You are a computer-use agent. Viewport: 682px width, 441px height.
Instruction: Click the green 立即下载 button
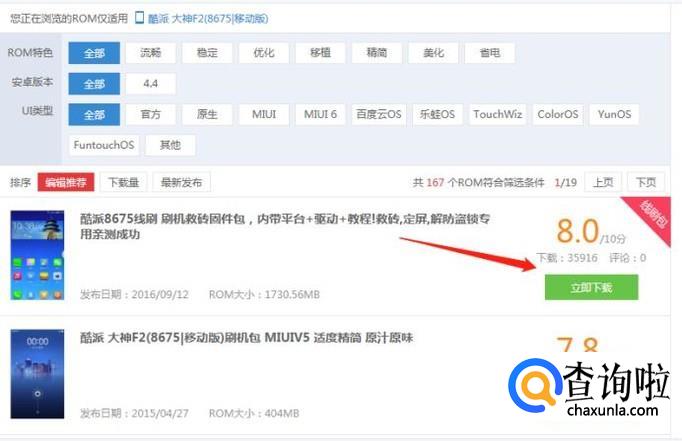[592, 287]
